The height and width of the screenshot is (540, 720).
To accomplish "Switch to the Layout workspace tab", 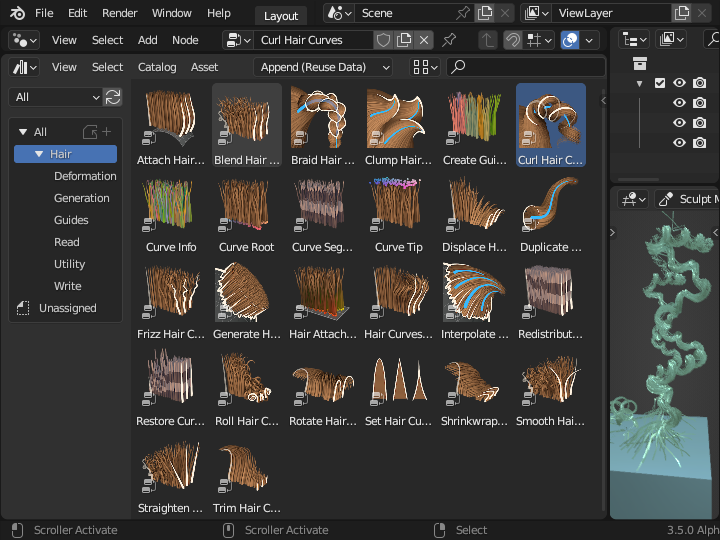I will coord(281,16).
